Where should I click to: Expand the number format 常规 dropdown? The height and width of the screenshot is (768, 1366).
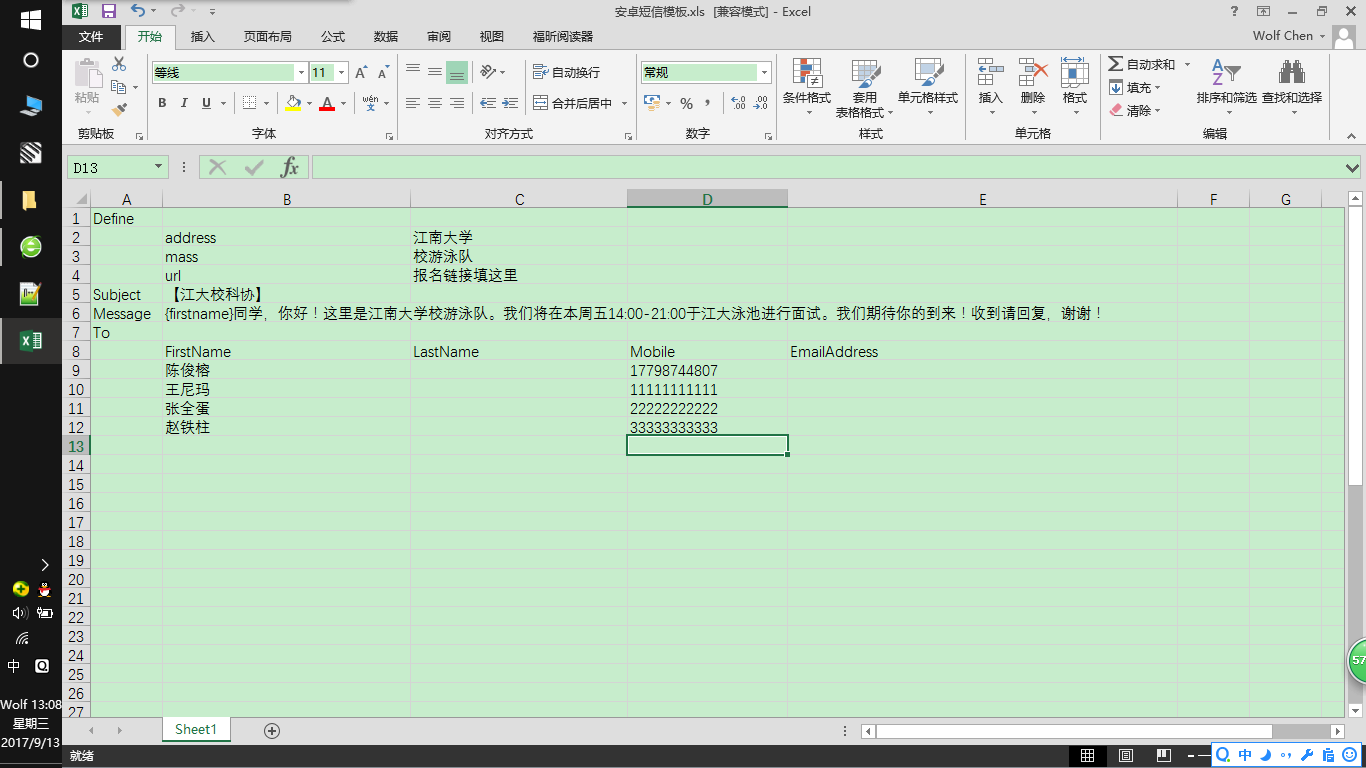click(765, 73)
